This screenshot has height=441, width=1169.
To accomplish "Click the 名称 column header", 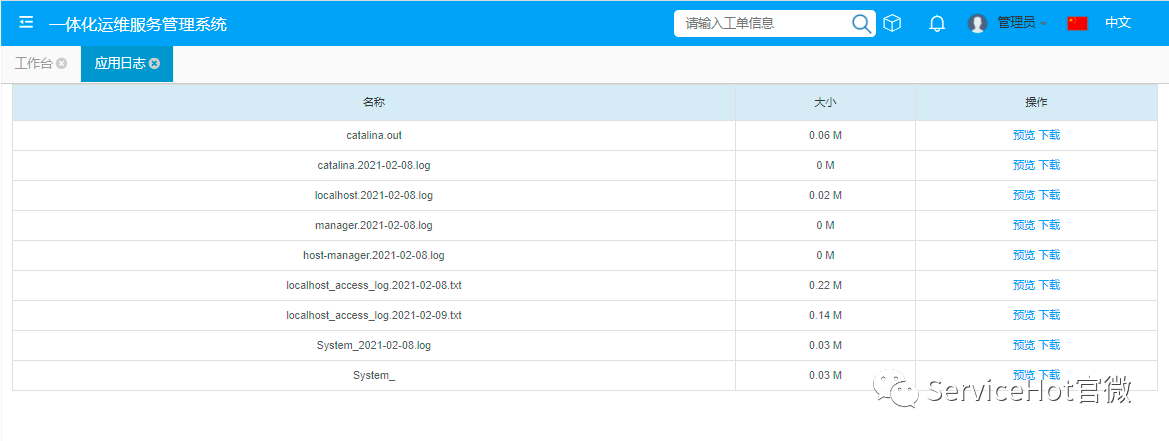I will [x=374, y=102].
